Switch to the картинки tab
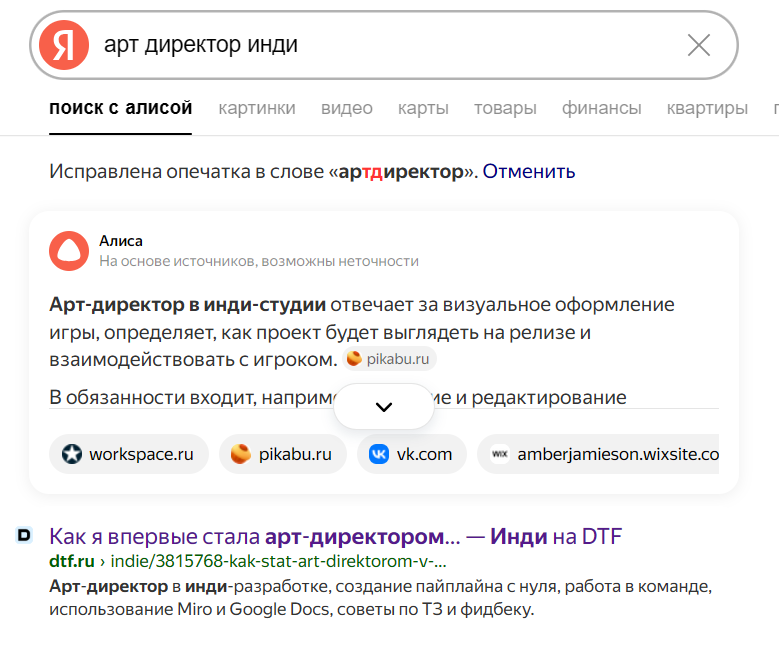This screenshot has height=645, width=779. pos(257,108)
